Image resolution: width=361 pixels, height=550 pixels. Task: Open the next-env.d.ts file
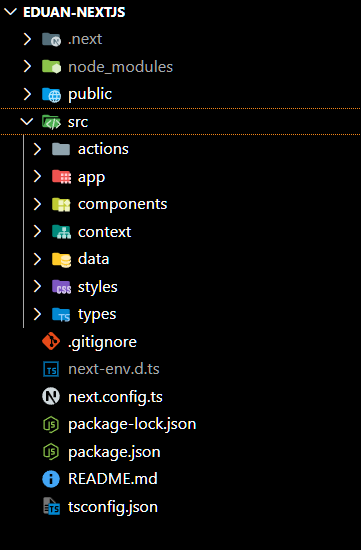114,369
